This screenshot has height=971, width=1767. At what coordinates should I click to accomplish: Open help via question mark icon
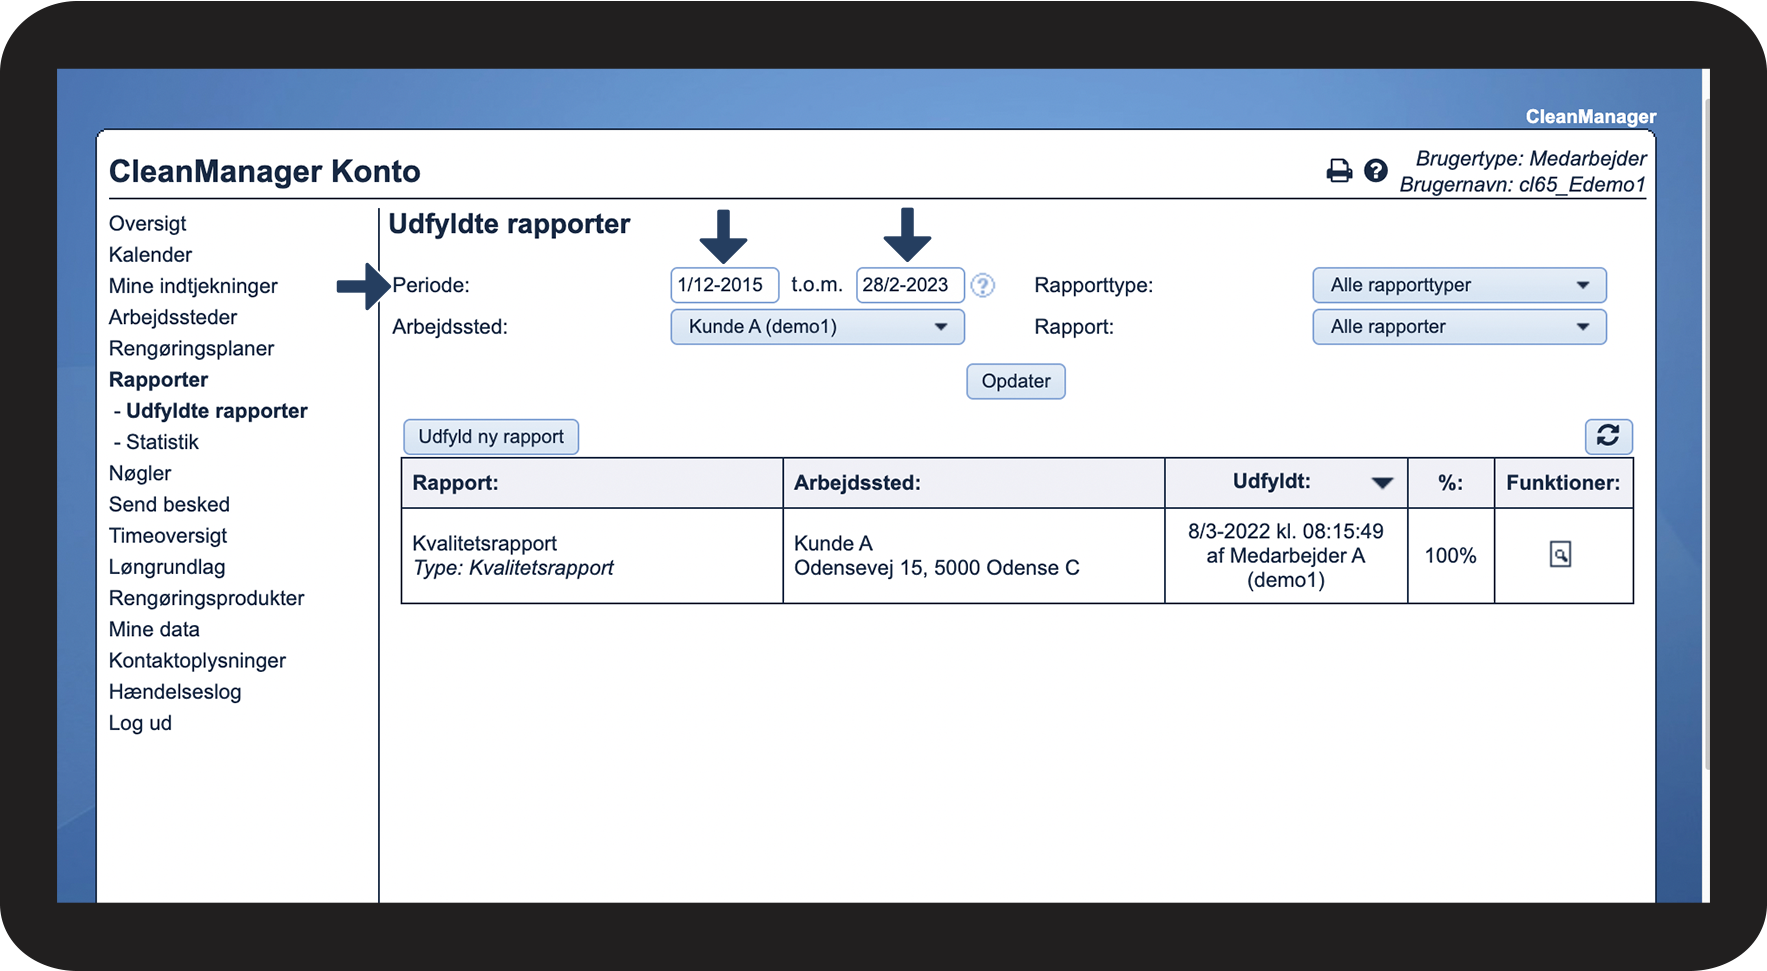pos(1376,171)
